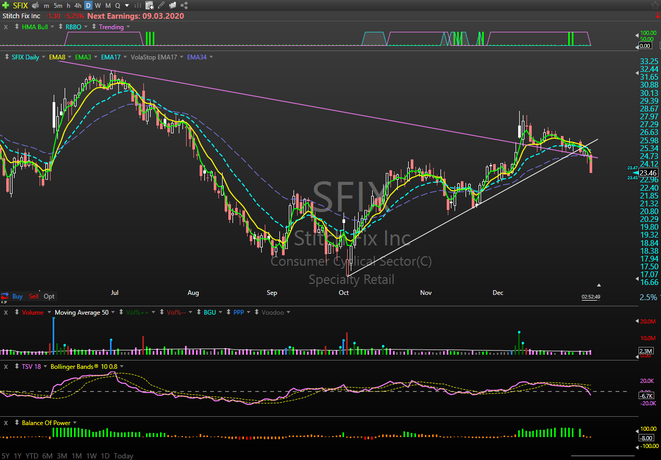The width and height of the screenshot is (661, 460).
Task: Open the bar spacing icon in top toolbar
Action: click(x=138, y=5)
